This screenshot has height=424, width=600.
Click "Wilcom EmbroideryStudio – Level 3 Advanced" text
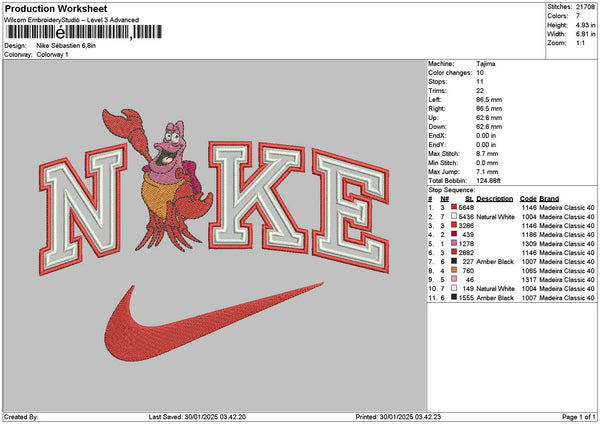(x=72, y=20)
